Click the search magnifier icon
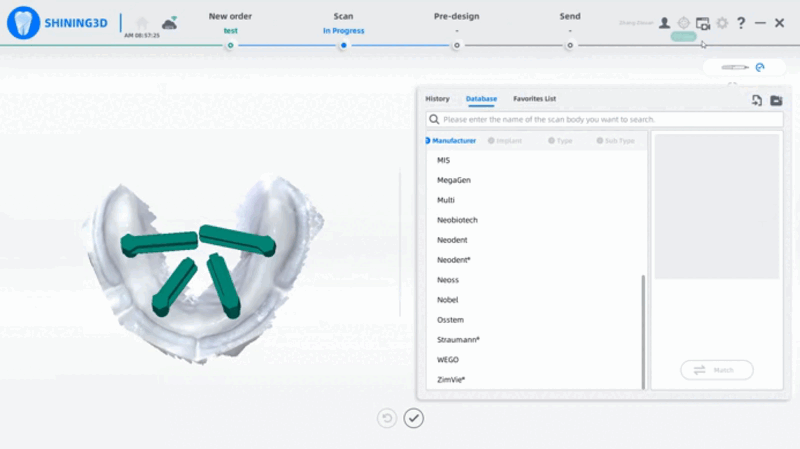The width and height of the screenshot is (800, 449). click(x=434, y=119)
